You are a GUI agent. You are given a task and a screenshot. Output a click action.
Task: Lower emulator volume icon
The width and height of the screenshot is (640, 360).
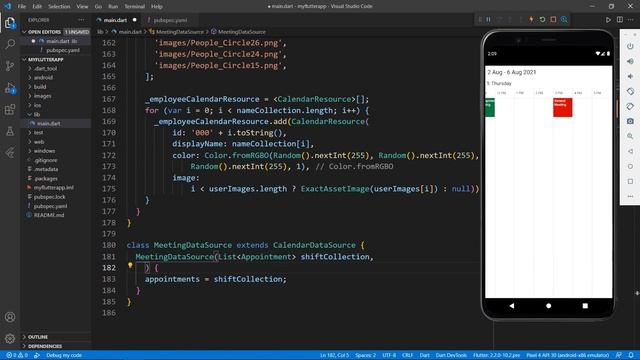click(630, 76)
